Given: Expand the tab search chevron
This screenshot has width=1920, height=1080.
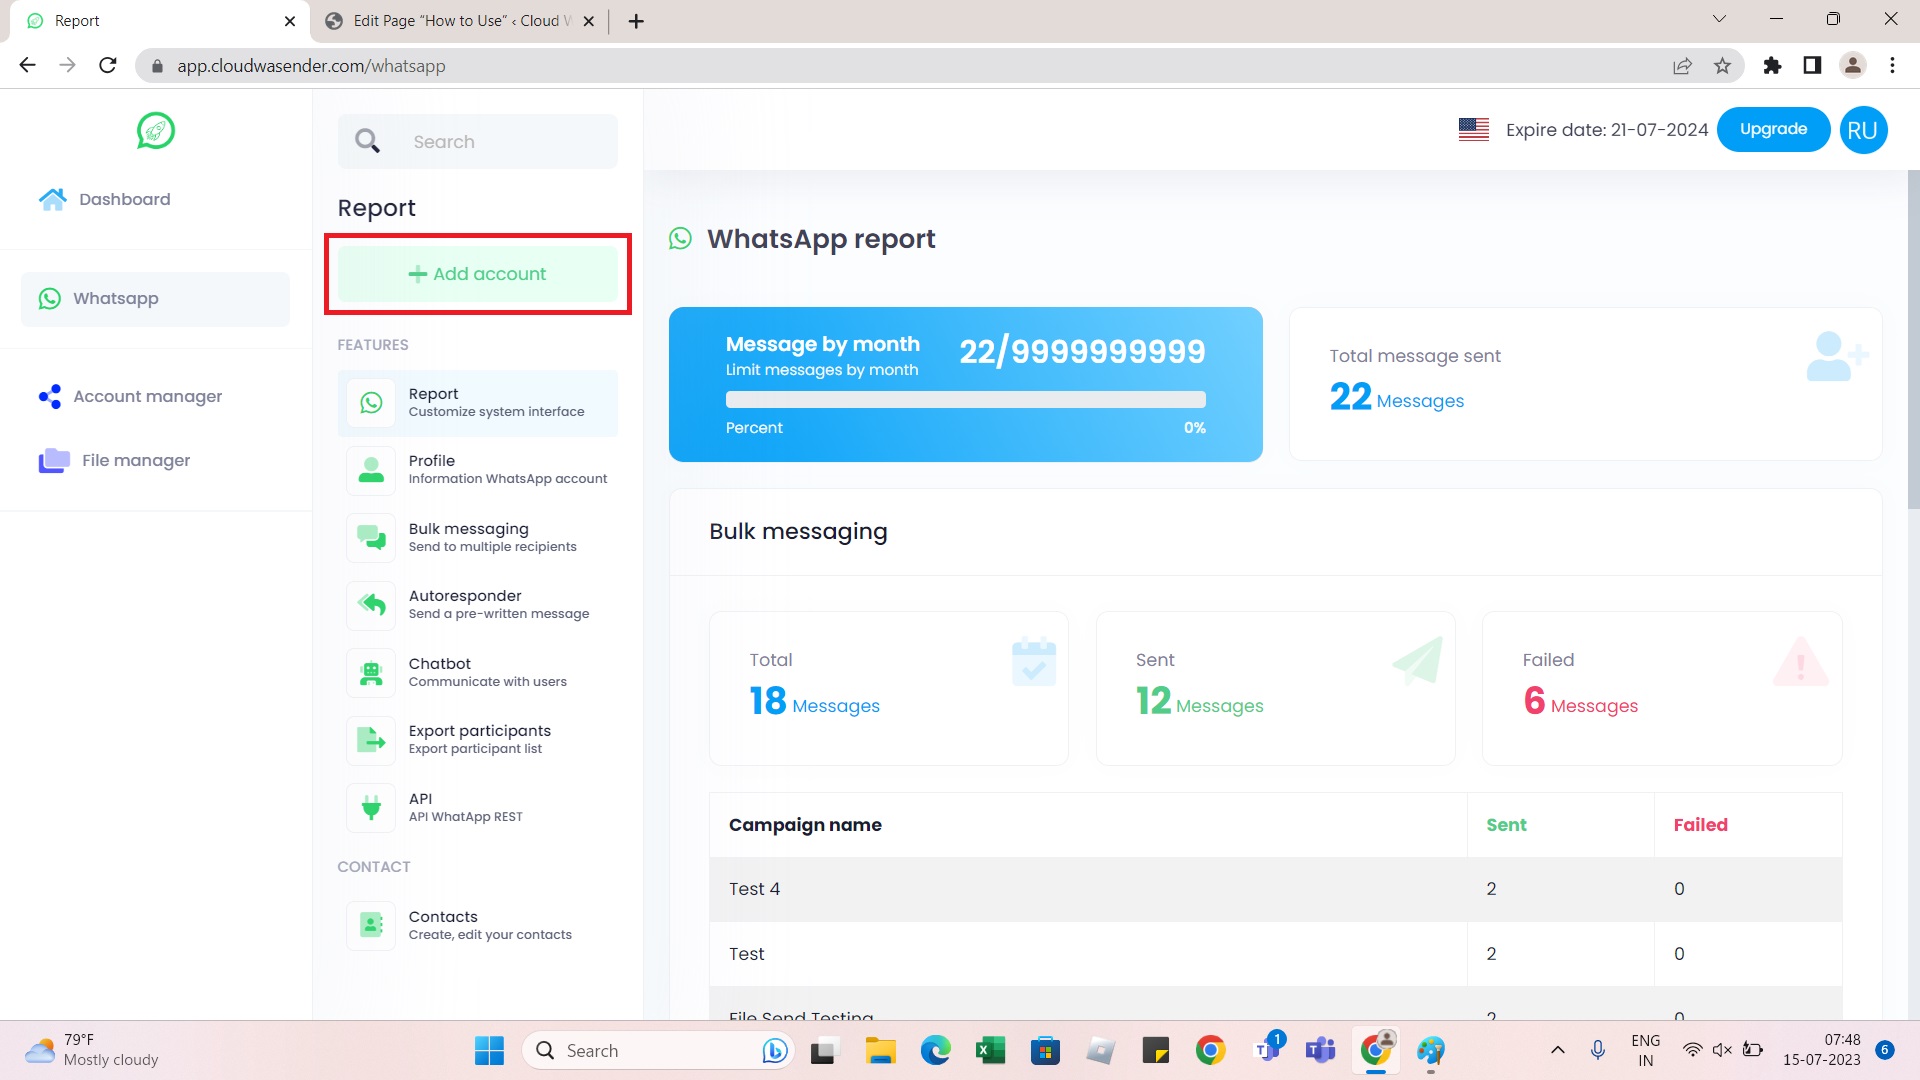Looking at the screenshot, I should [x=1719, y=19].
